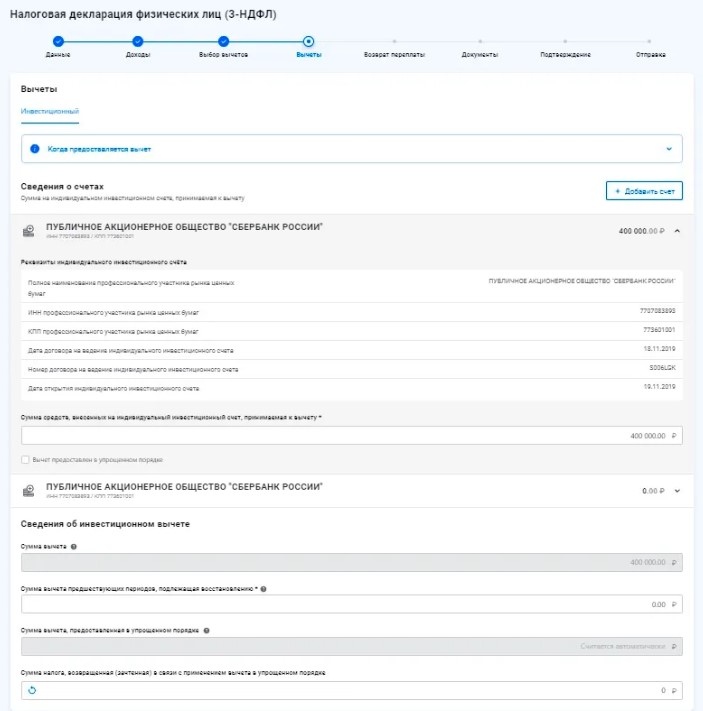The height and width of the screenshot is (711, 703).
Task: Click the 0.00 ₽ total on second account
Action: click(653, 491)
